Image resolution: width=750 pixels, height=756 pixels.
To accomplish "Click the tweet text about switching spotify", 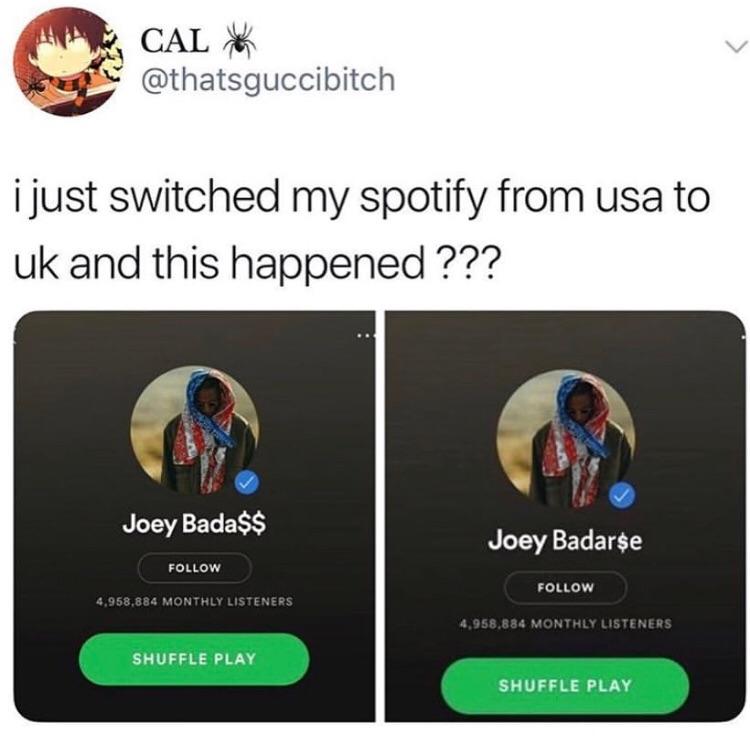I will click(362, 230).
